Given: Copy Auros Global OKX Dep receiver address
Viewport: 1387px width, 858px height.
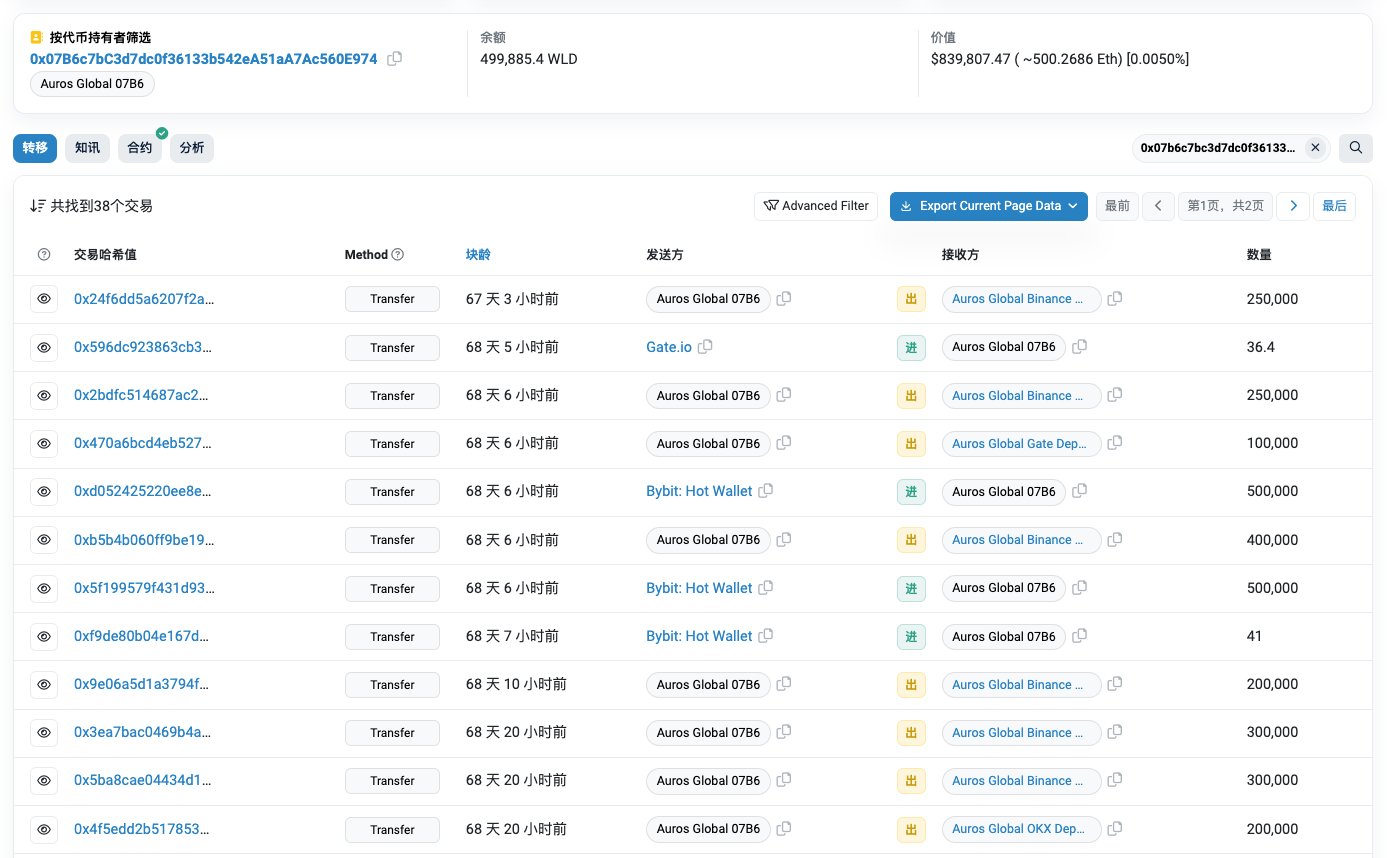Looking at the screenshot, I should tap(1115, 829).
